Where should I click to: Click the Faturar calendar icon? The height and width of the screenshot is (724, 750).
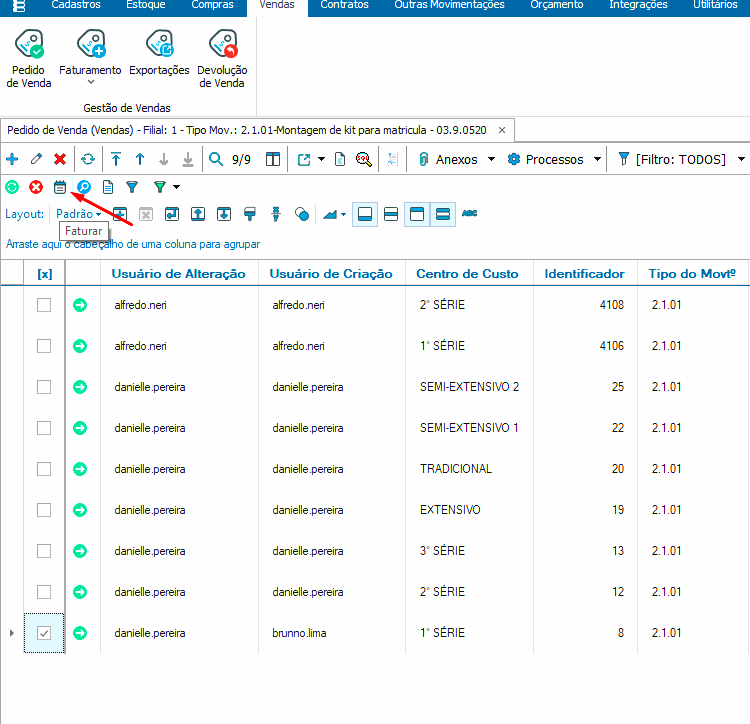point(60,187)
